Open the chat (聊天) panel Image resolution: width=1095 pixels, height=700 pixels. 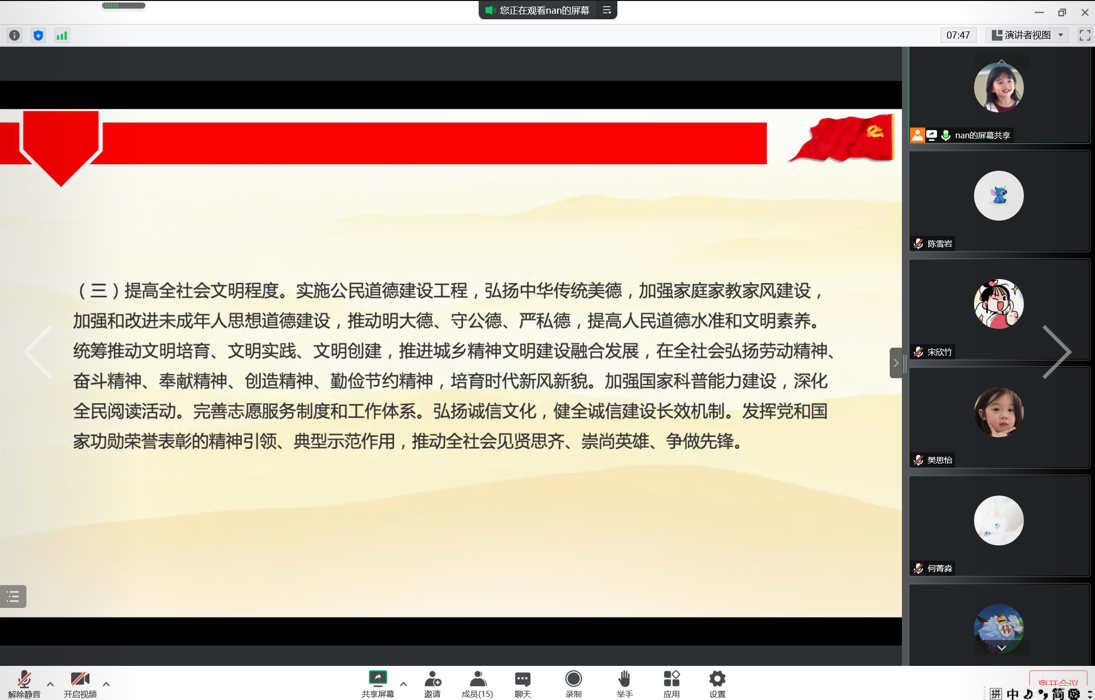(522, 680)
